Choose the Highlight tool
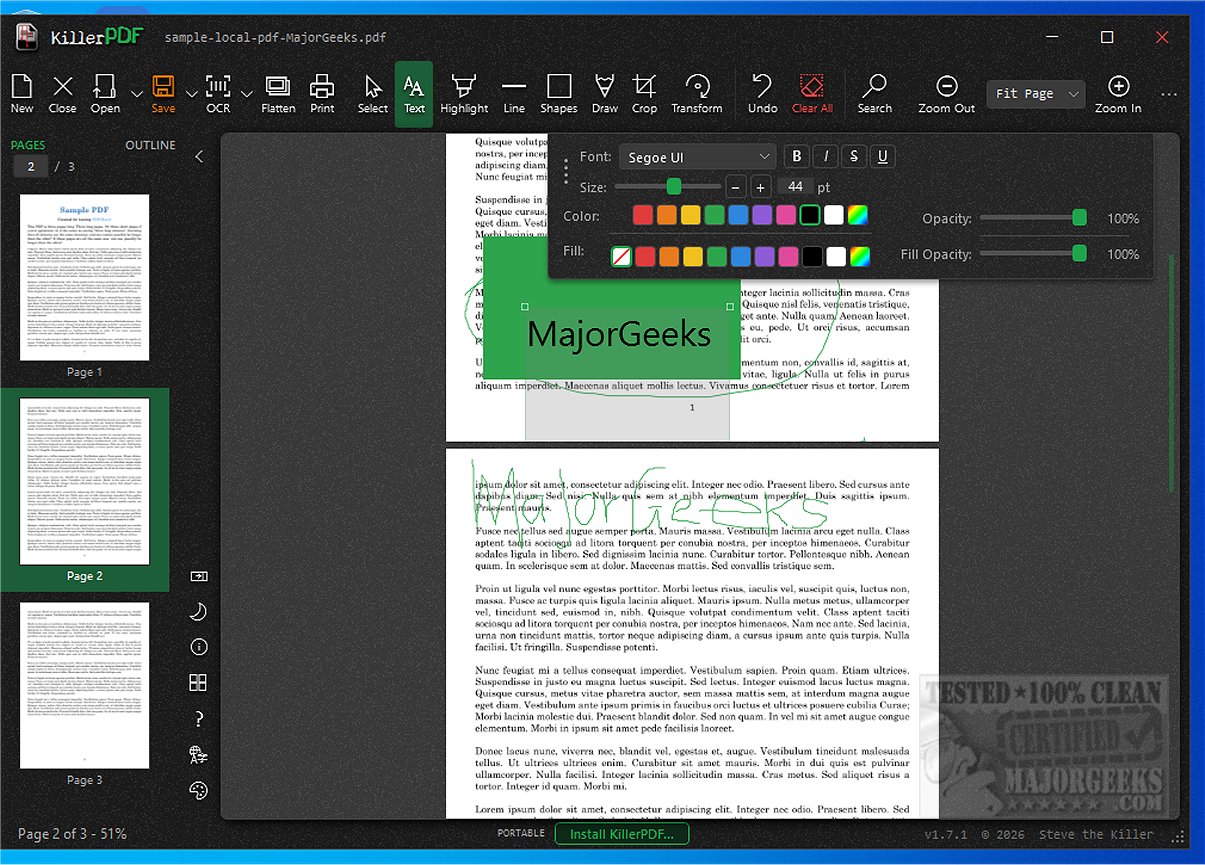 464,94
